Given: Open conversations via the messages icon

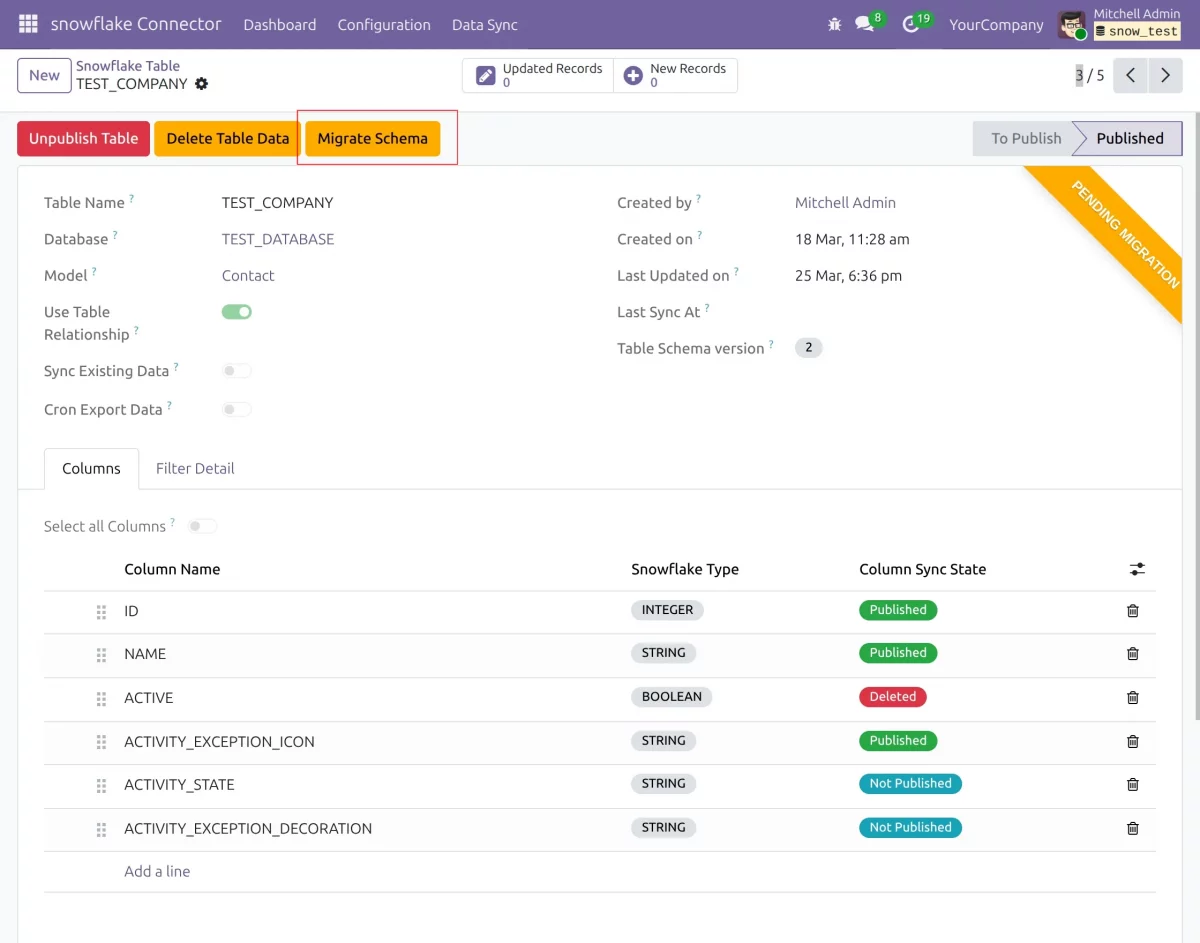Looking at the screenshot, I should coord(865,24).
